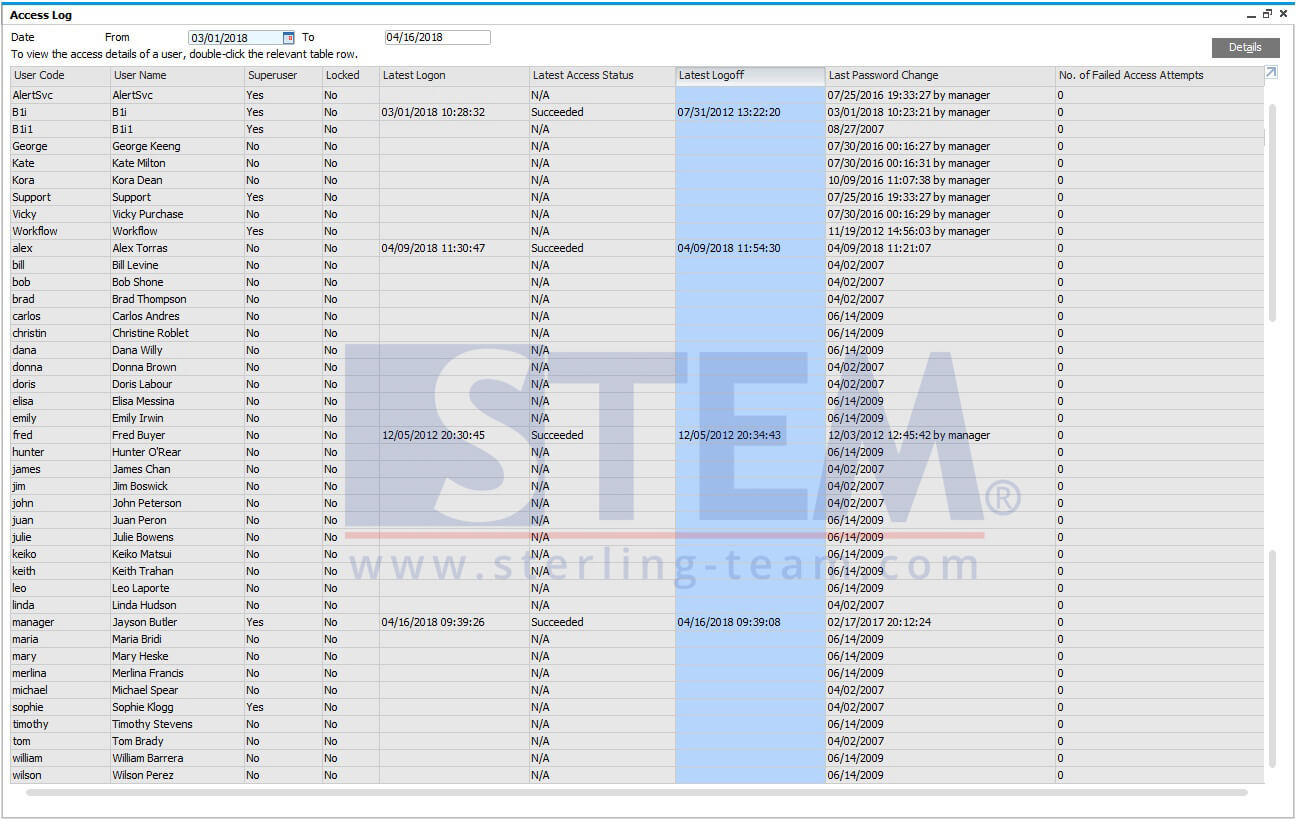Select user name Julie Bowens
Viewport: 1297px width, 821px height.
143,537
